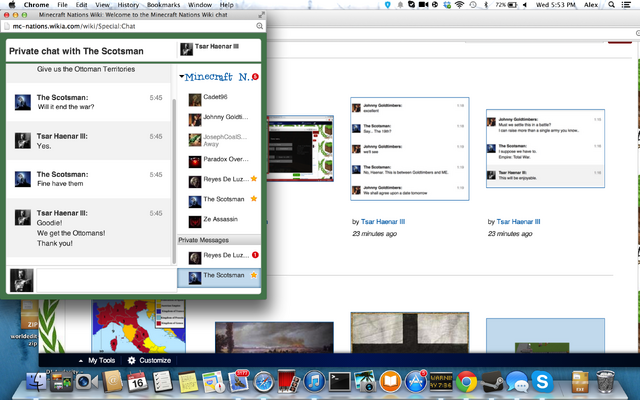Image resolution: width=640 pixels, height=400 pixels.
Task: Click the zoom magnifier in chat address bar
Action: point(259,26)
